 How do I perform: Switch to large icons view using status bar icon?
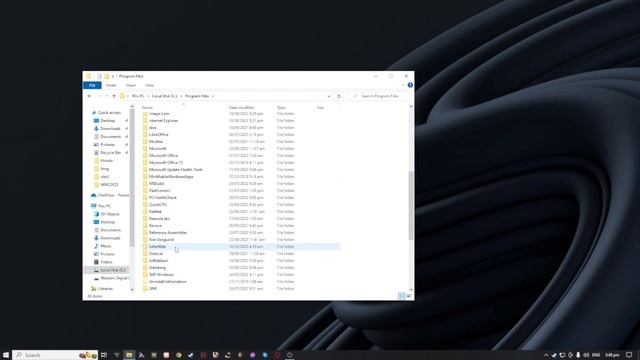click(x=409, y=296)
